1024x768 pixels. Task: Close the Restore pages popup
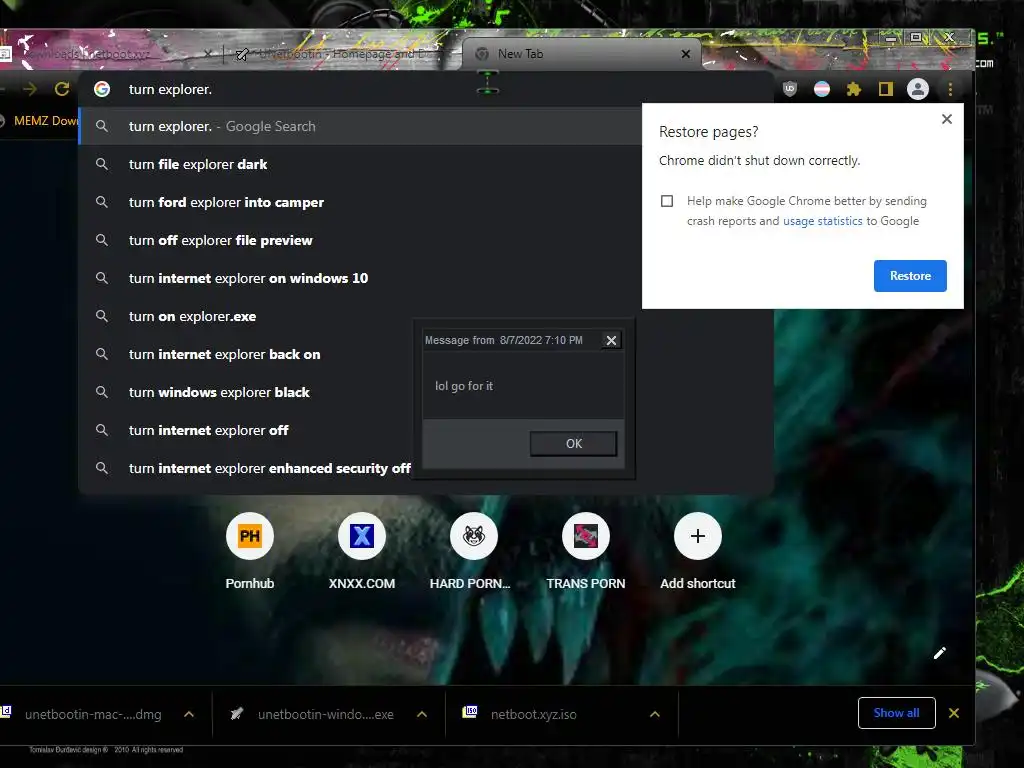947,119
